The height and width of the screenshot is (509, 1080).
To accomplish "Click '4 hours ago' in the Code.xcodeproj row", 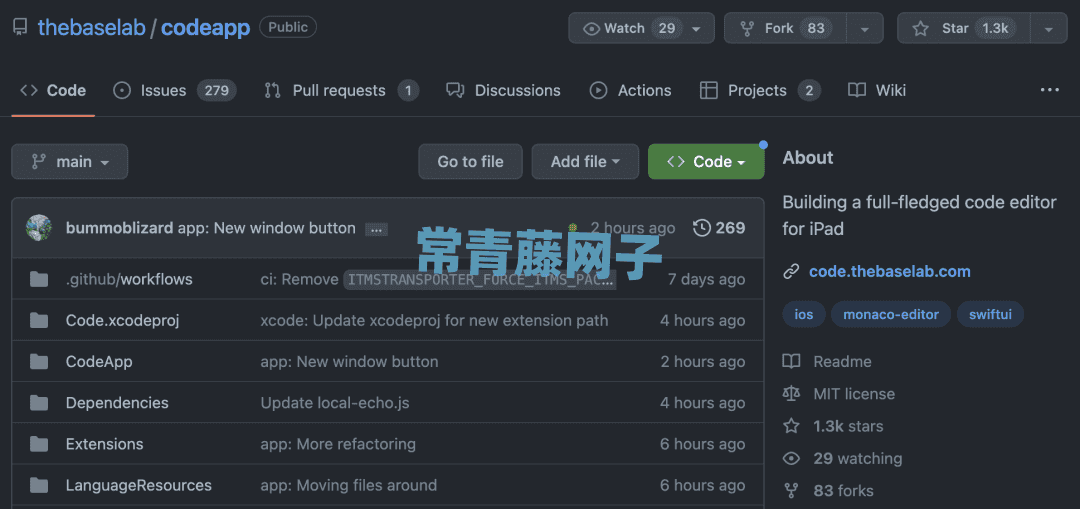I will coord(703,320).
